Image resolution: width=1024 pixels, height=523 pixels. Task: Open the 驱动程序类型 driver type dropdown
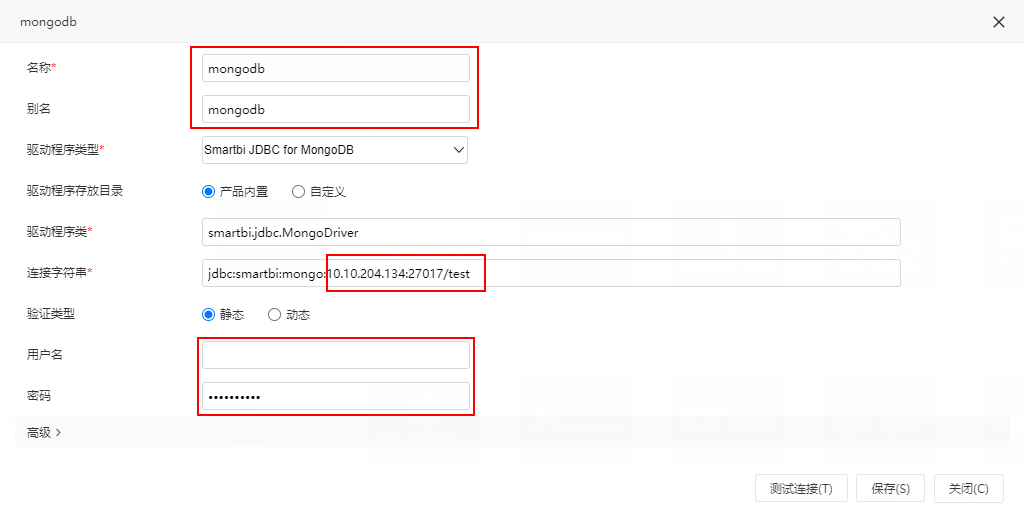tap(335, 150)
